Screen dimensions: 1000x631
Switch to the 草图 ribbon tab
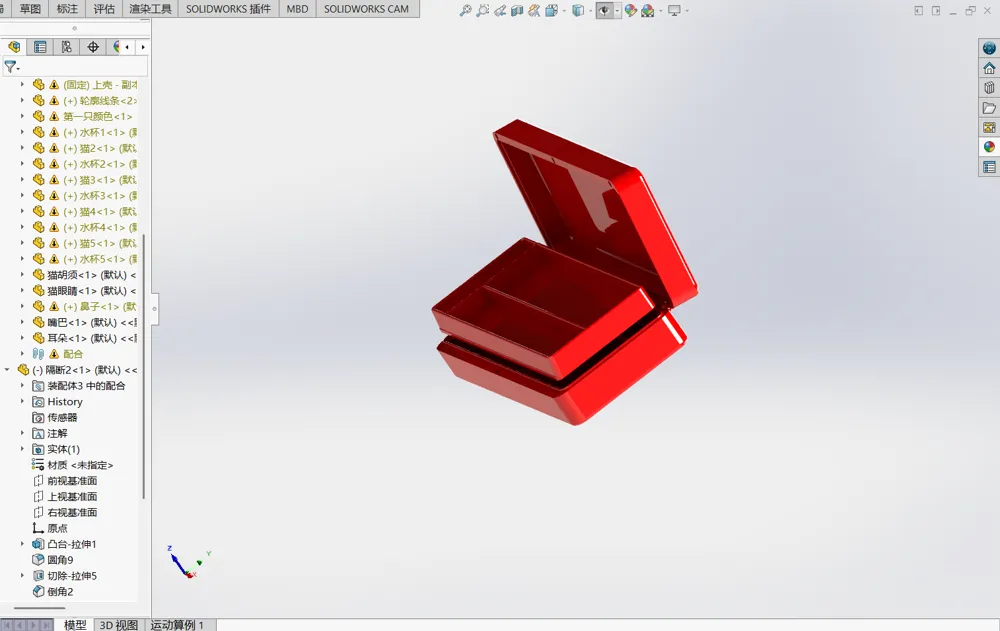pos(30,9)
